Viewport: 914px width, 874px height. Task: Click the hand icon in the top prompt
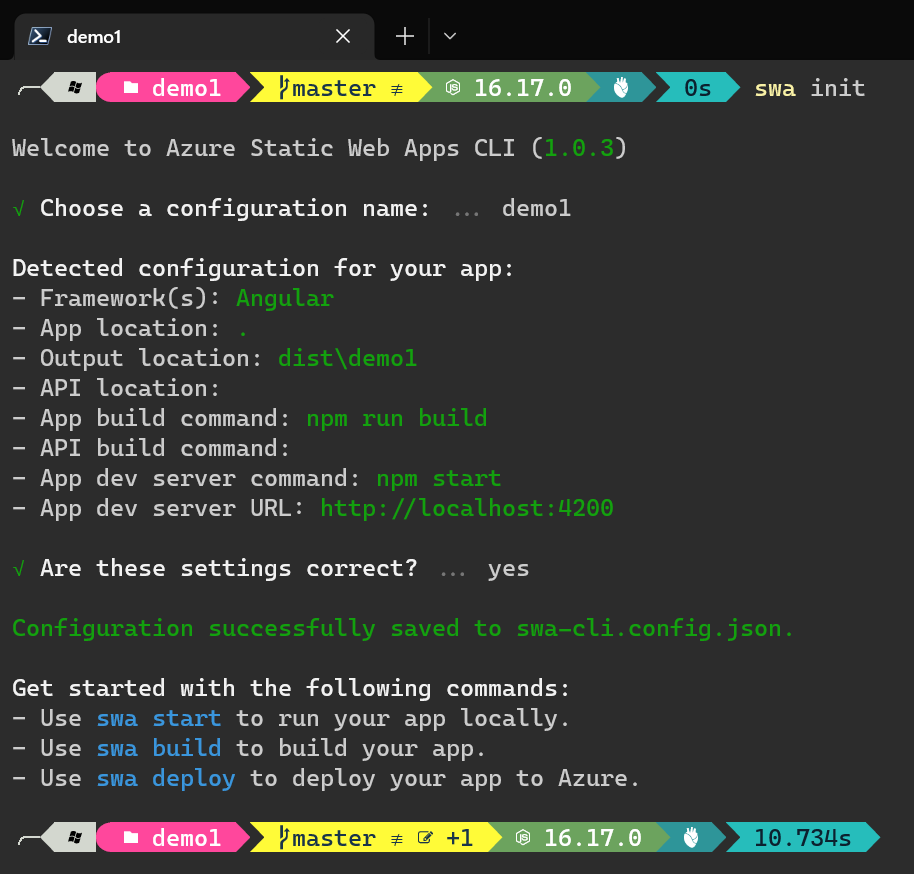tap(621, 87)
